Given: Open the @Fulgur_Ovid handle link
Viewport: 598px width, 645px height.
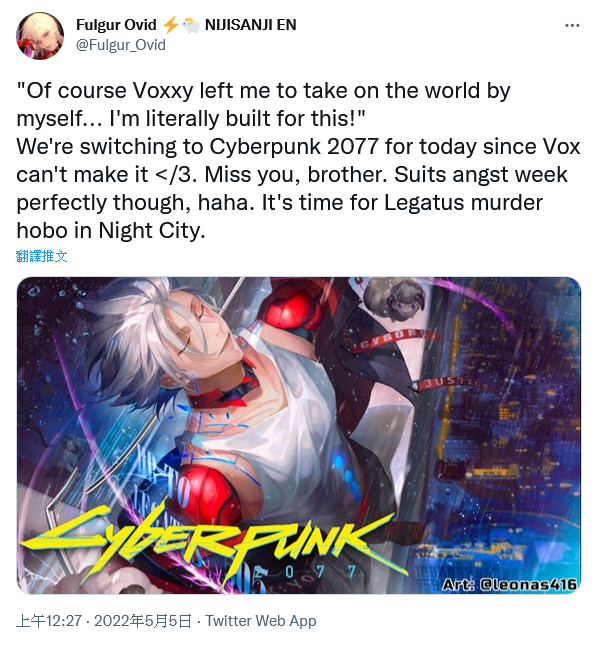Looking at the screenshot, I should (x=121, y=45).
